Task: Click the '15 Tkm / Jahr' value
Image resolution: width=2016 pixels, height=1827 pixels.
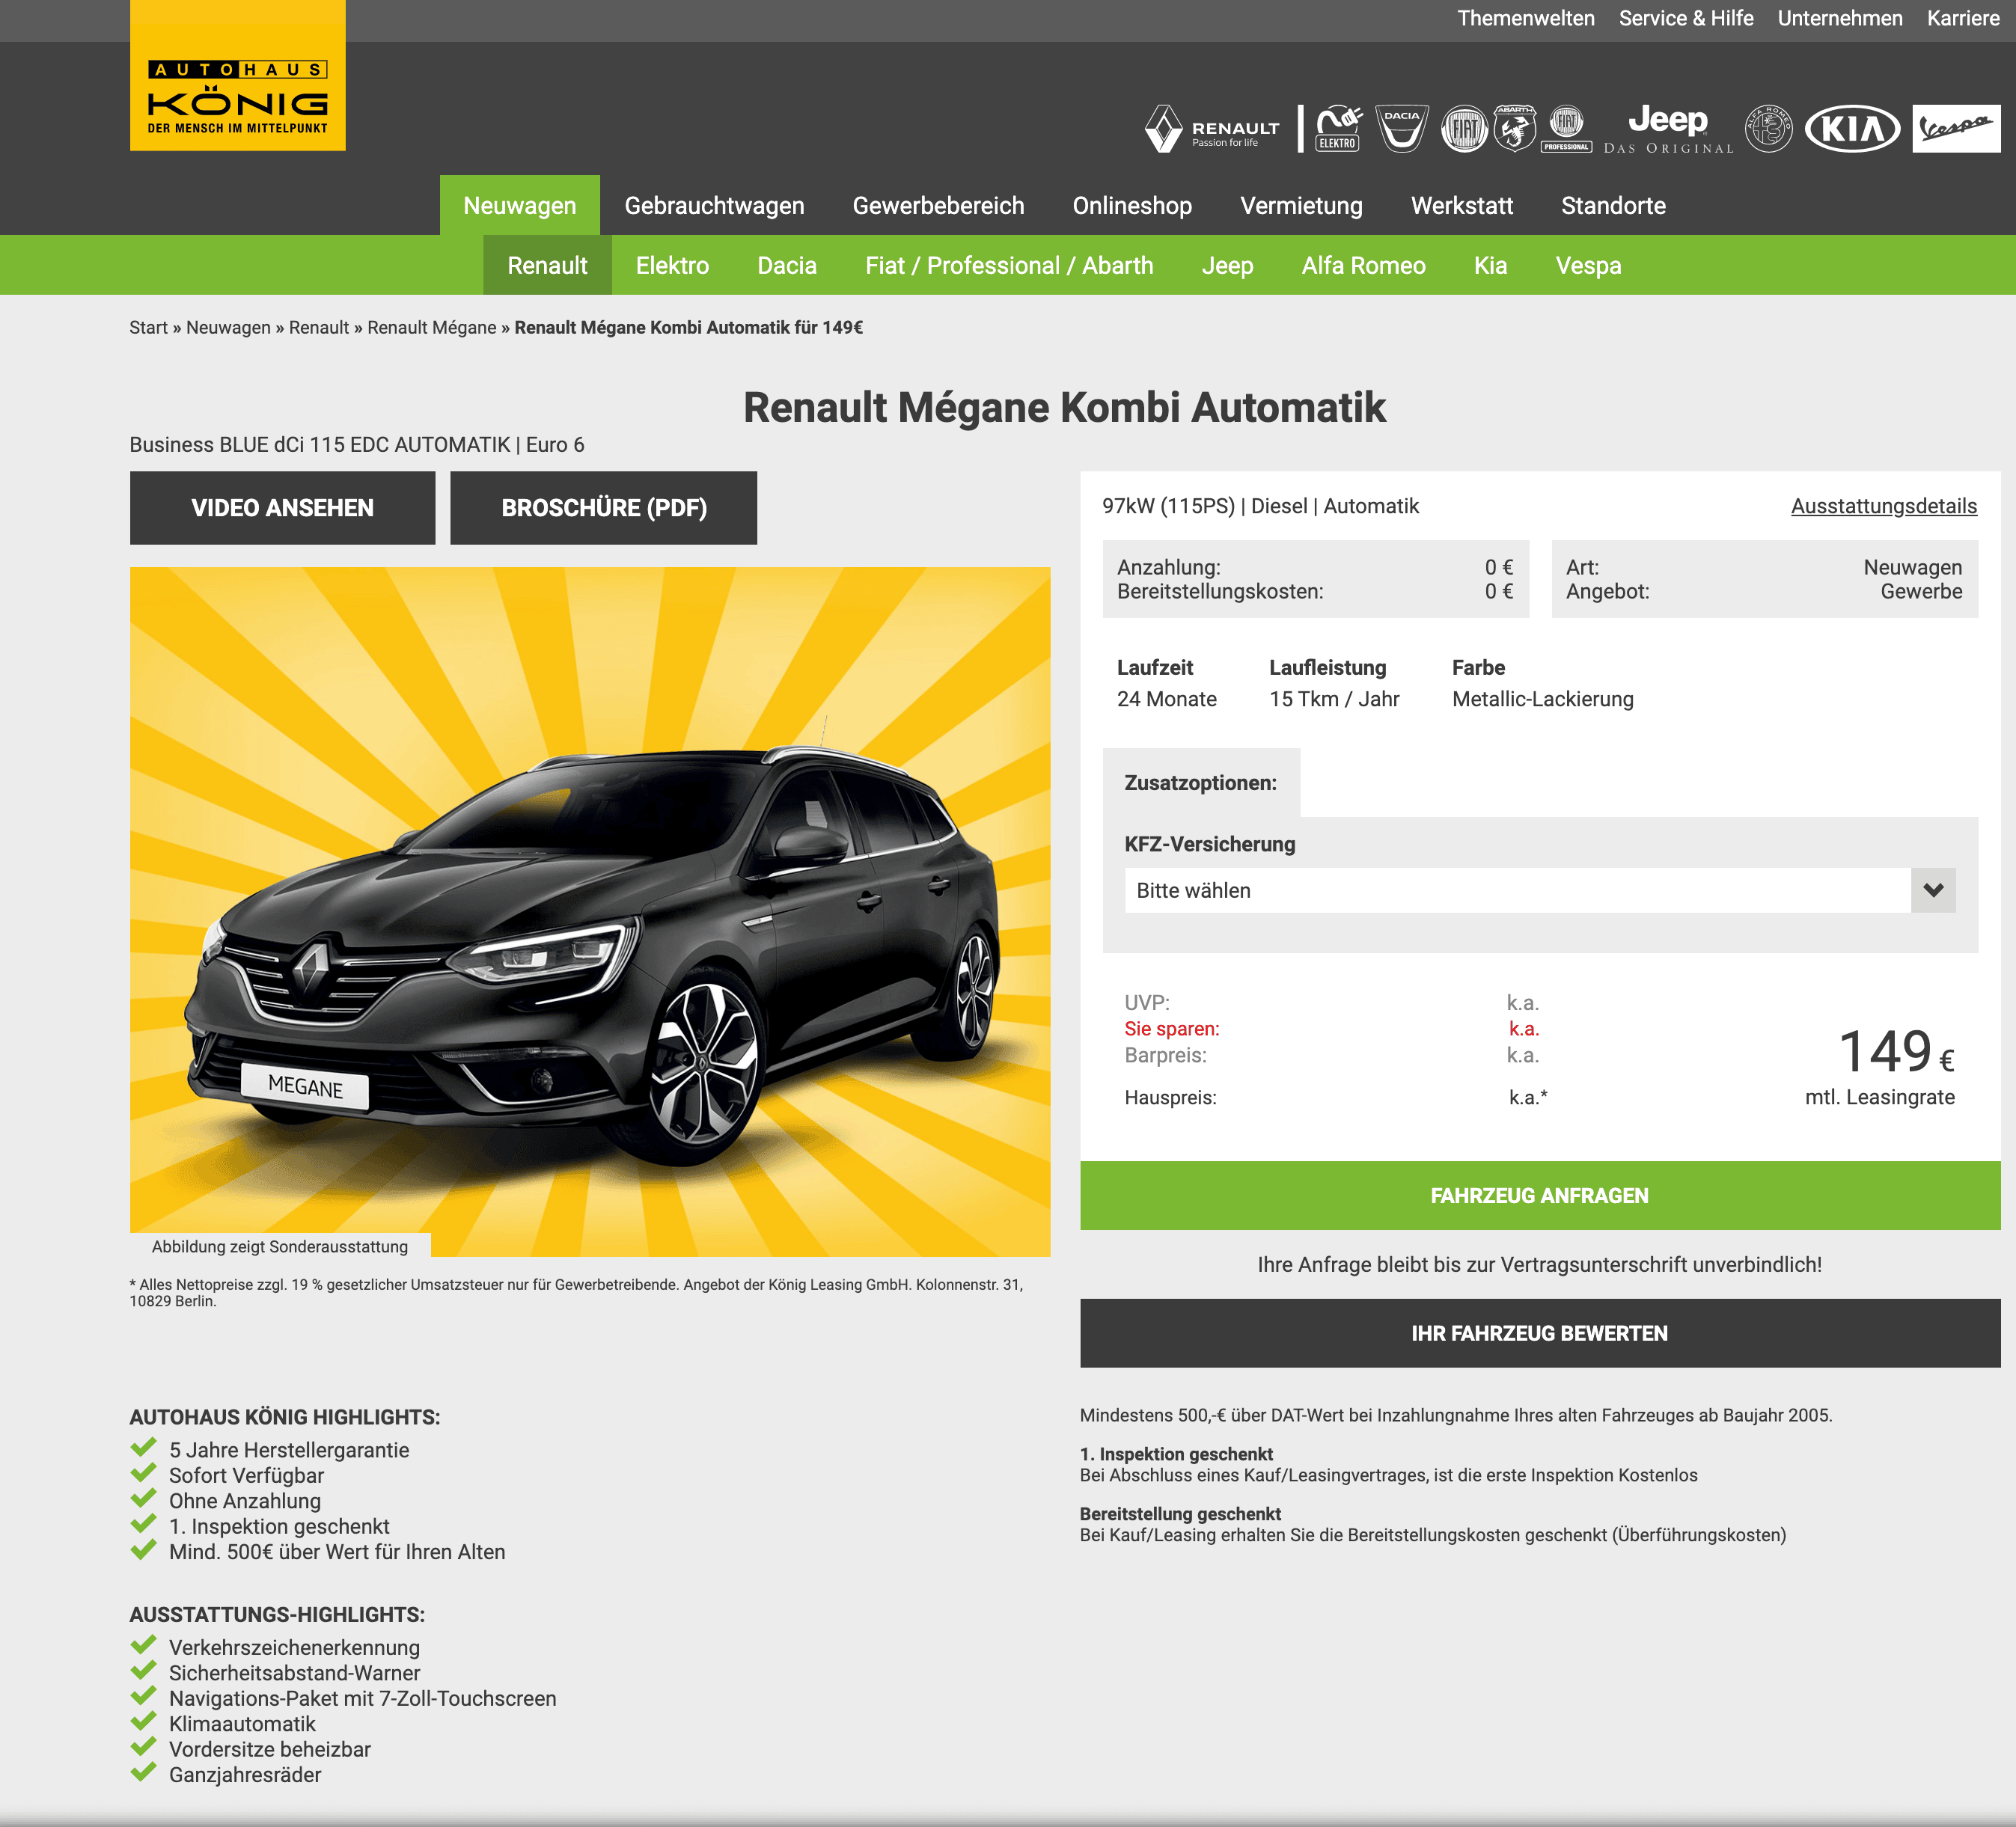Action: pos(1334,699)
